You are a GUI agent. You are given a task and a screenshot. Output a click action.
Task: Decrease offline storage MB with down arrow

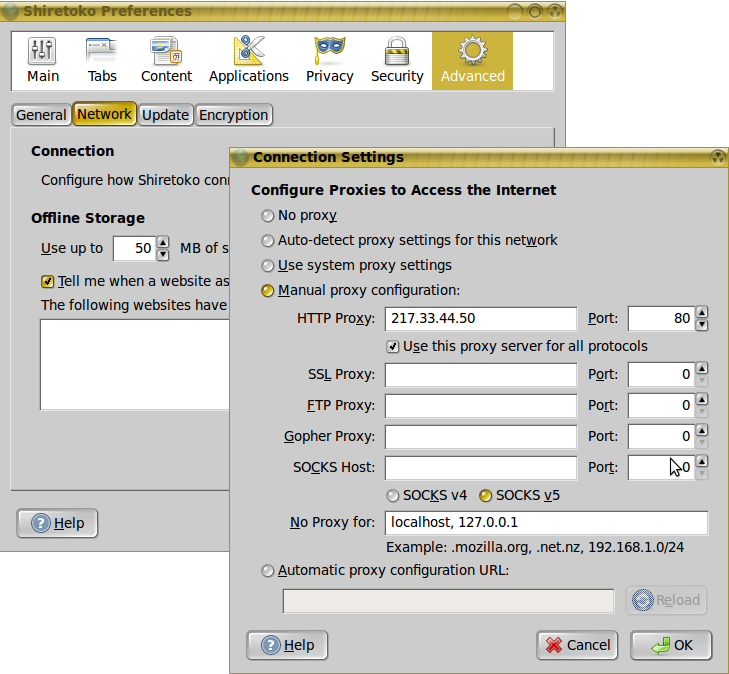click(x=163, y=255)
